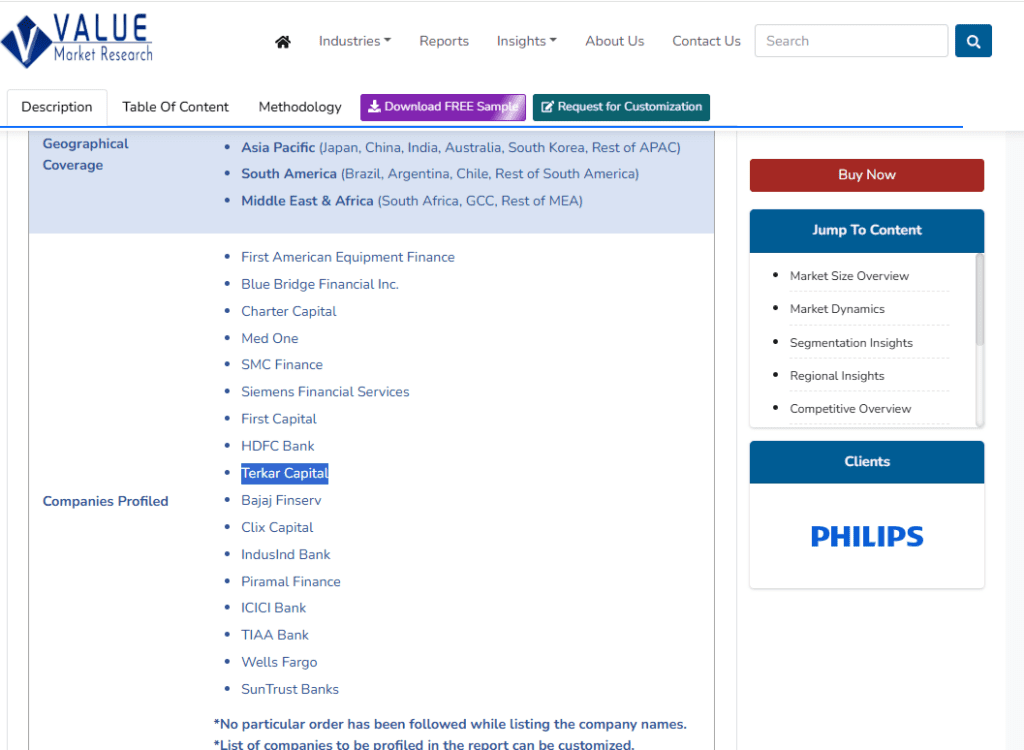1024x750 pixels.
Task: Open the Insights dropdown menu
Action: click(526, 41)
